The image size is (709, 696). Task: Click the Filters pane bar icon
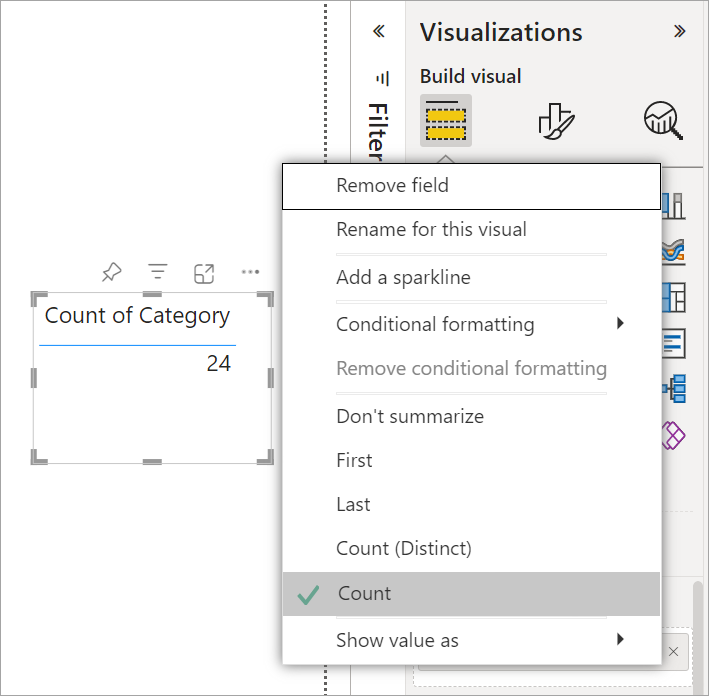coord(383,78)
